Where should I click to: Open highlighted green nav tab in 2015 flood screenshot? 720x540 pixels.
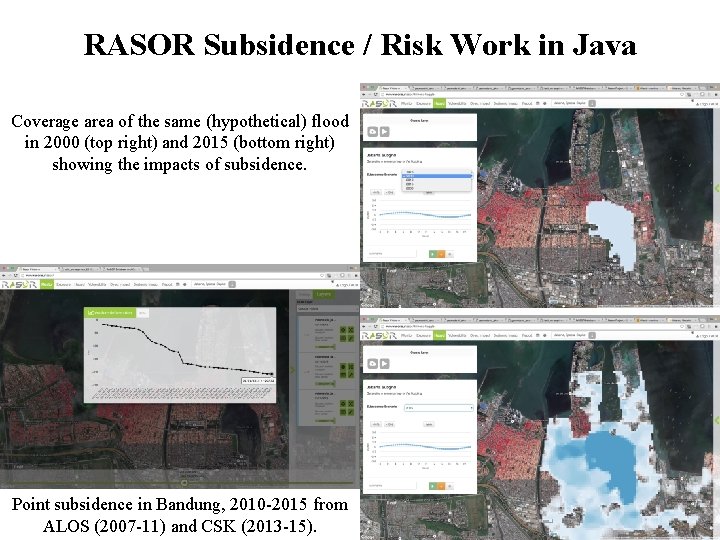[x=439, y=335]
